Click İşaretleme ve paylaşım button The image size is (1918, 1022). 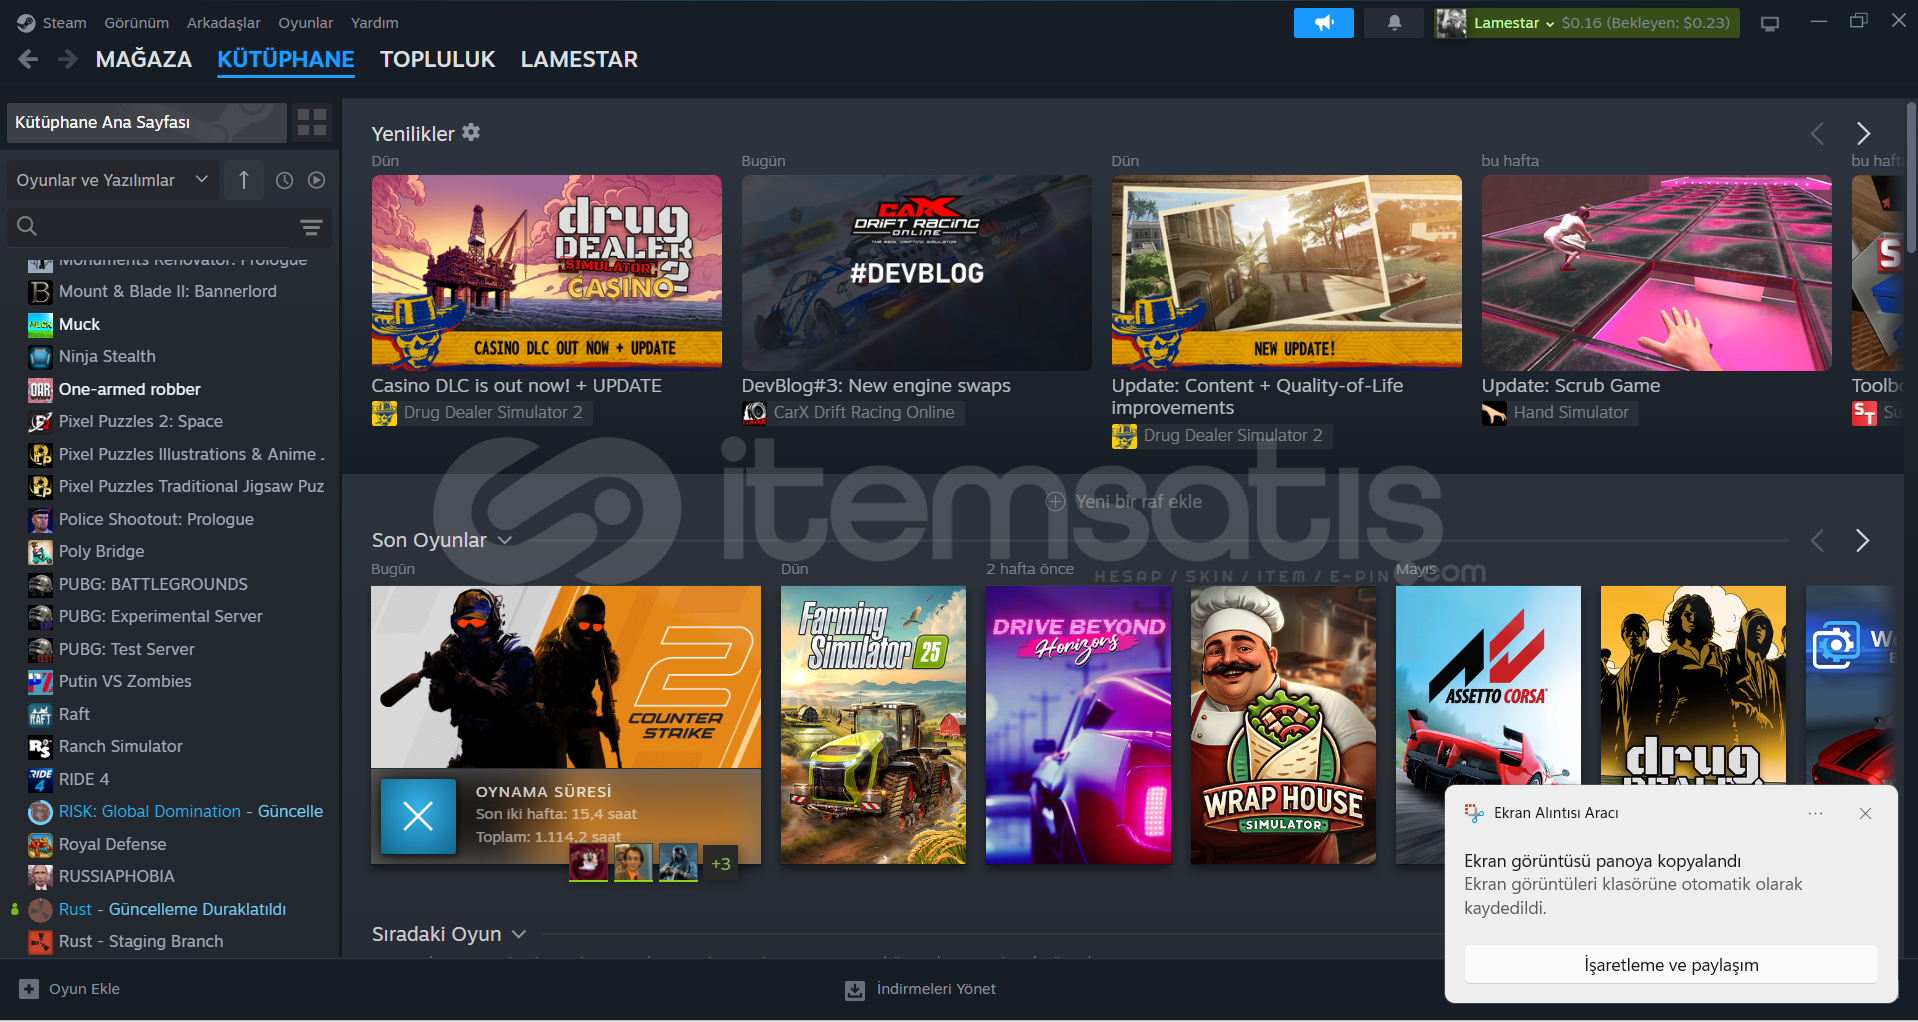pyautogui.click(x=1671, y=965)
